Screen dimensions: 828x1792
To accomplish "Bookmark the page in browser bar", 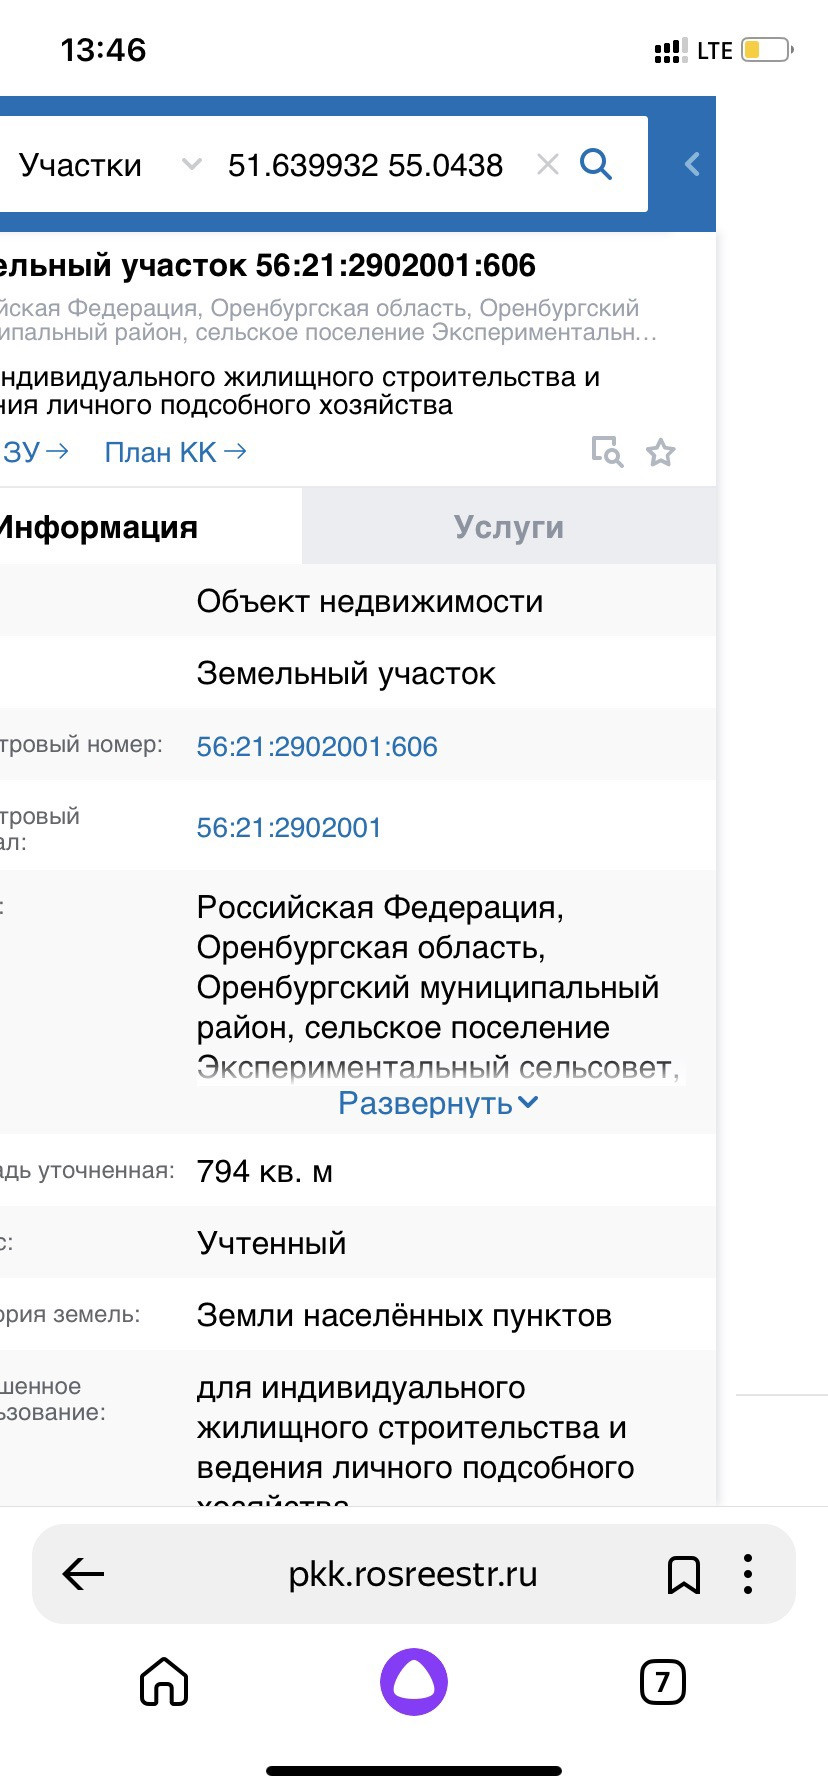I will click(x=683, y=1575).
